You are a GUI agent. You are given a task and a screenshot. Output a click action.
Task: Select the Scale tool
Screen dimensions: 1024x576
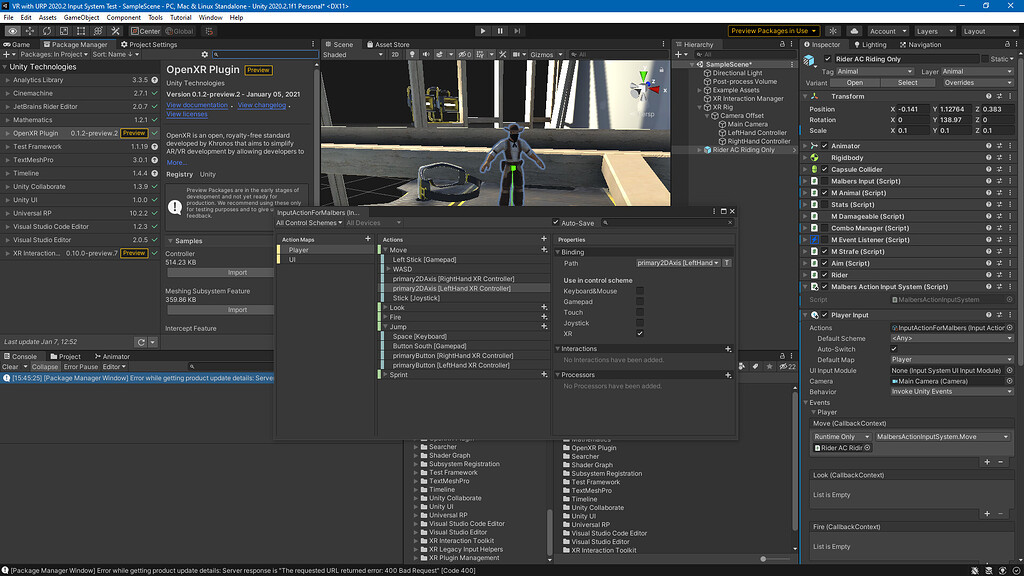63,32
